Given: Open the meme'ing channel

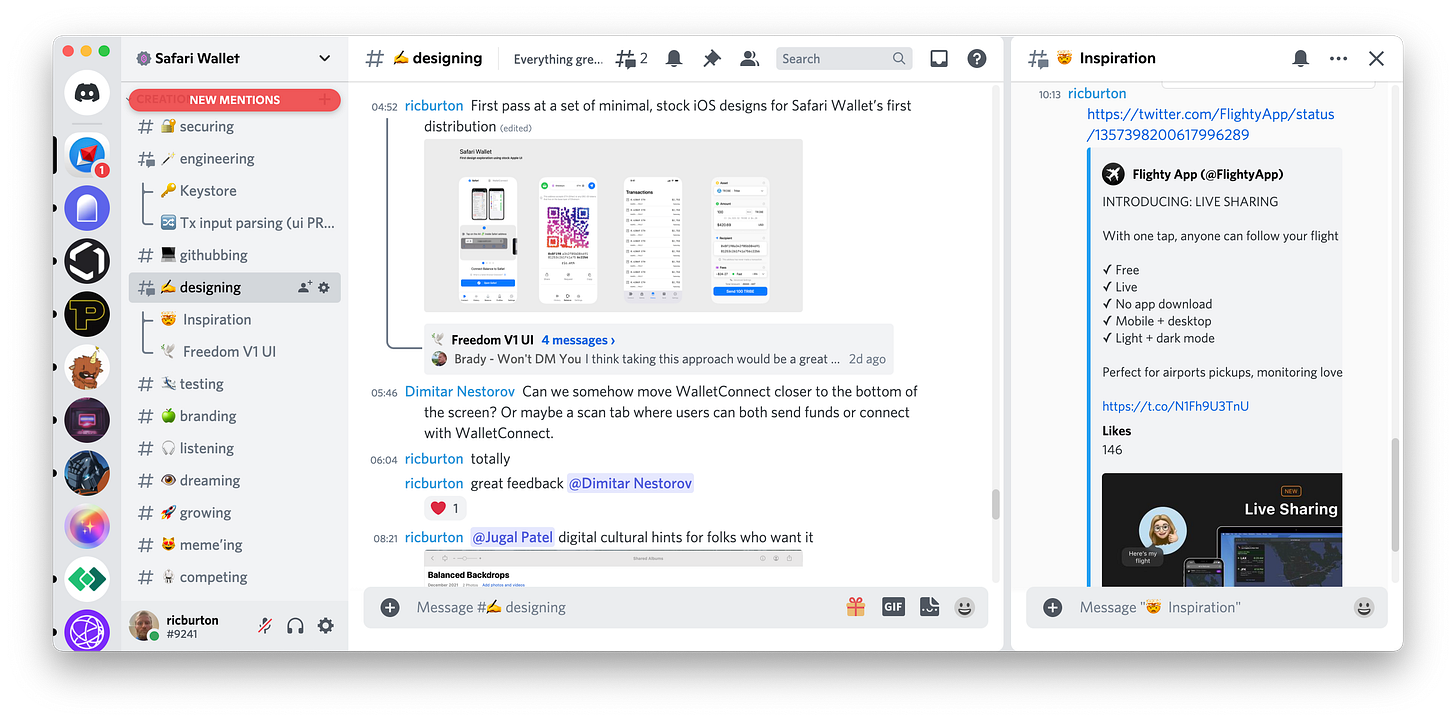Looking at the screenshot, I should click(235, 545).
